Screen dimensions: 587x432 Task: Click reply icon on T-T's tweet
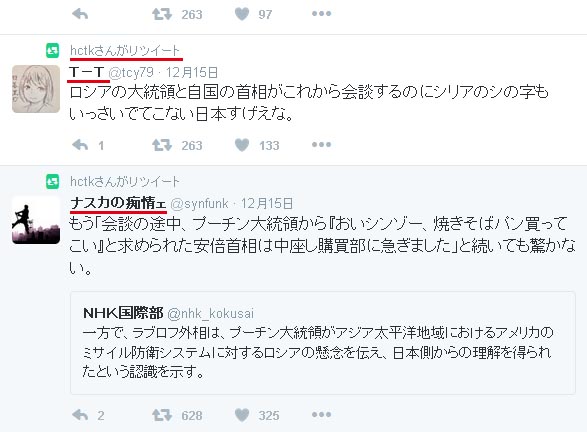[80, 145]
